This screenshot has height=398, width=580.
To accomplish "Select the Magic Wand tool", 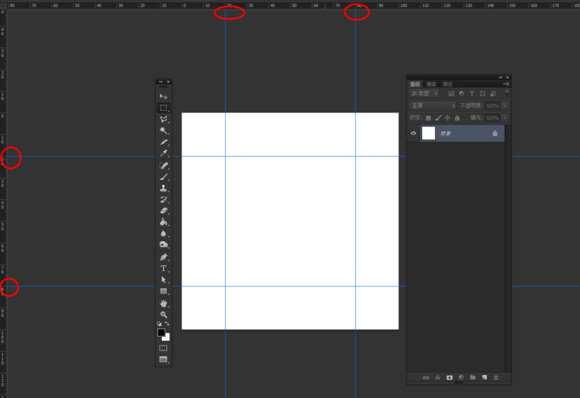I will (163, 131).
